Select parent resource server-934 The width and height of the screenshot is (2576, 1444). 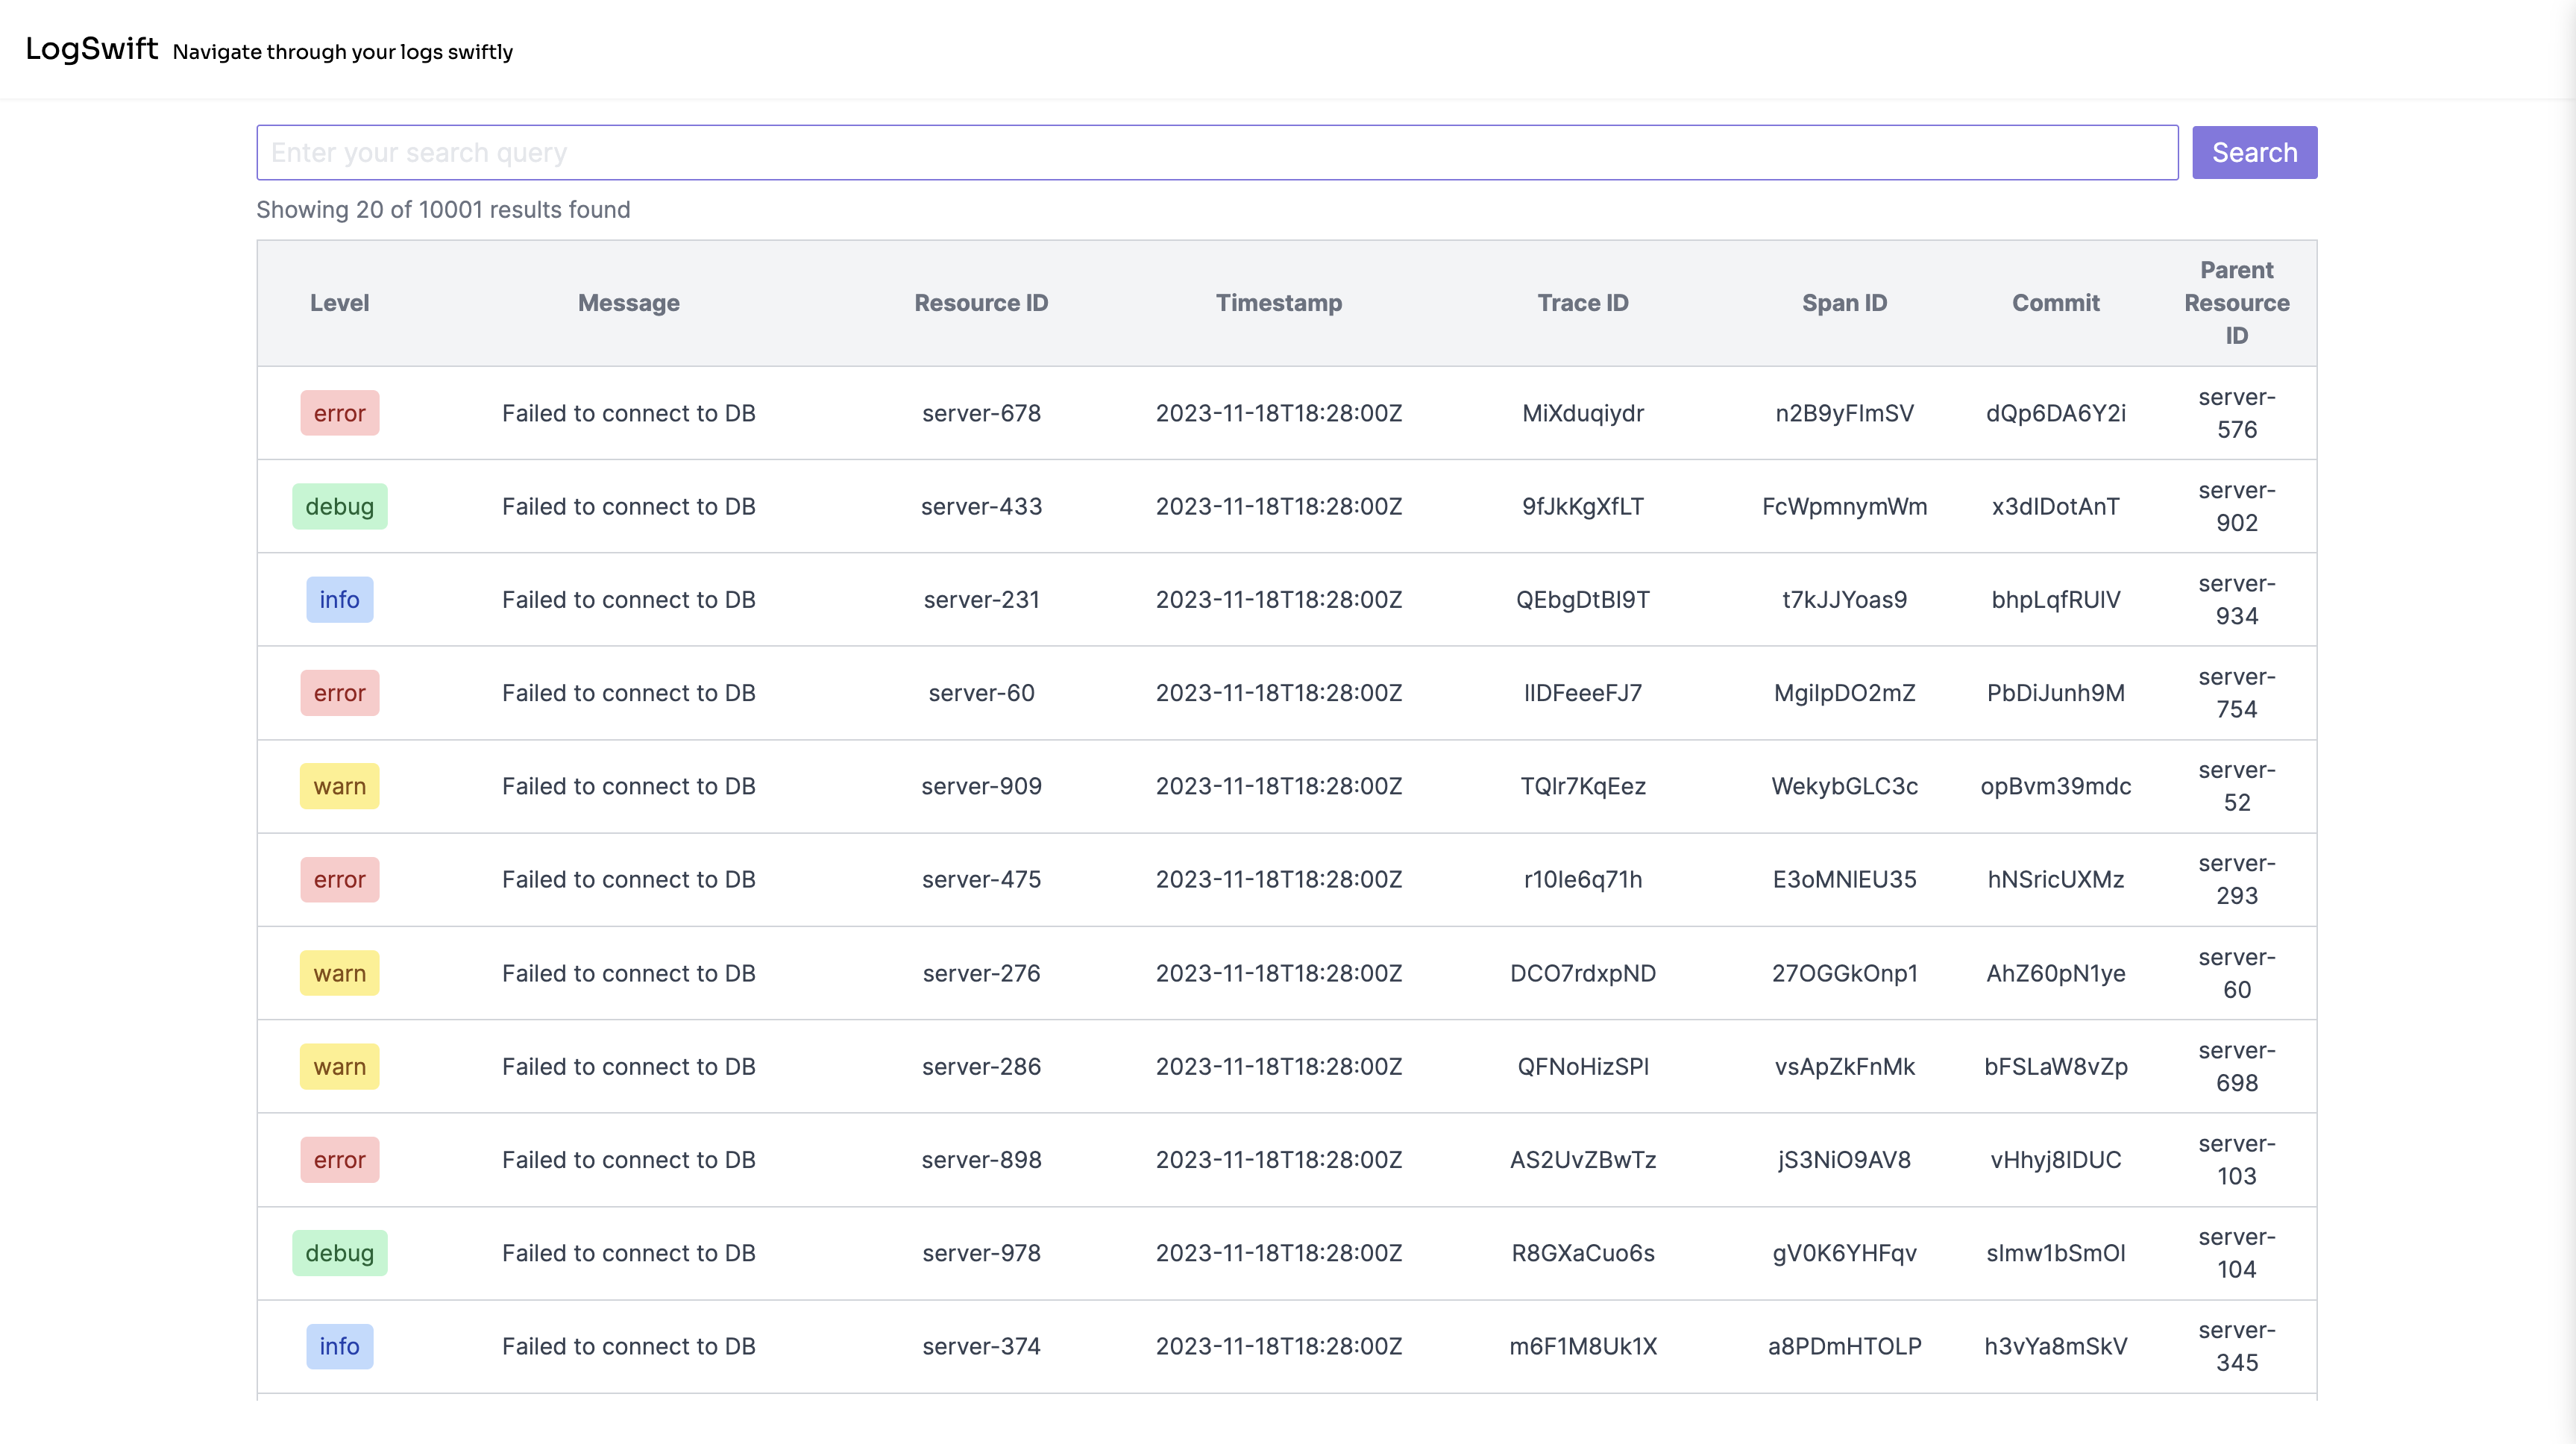click(2236, 600)
